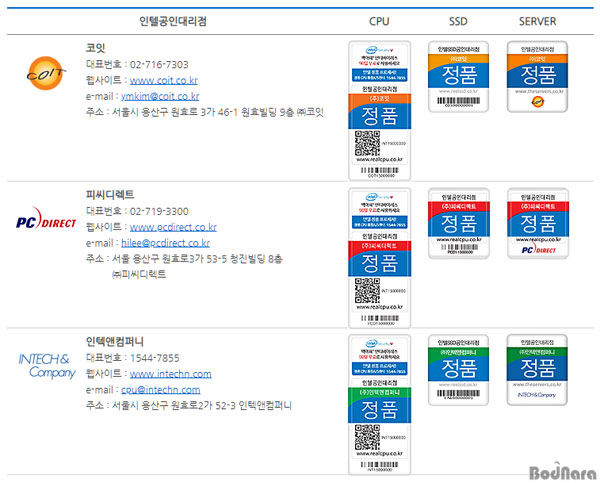The image size is (600, 483).
Task: Open the www.pcdirect.co.kr website link
Action: click(173, 227)
